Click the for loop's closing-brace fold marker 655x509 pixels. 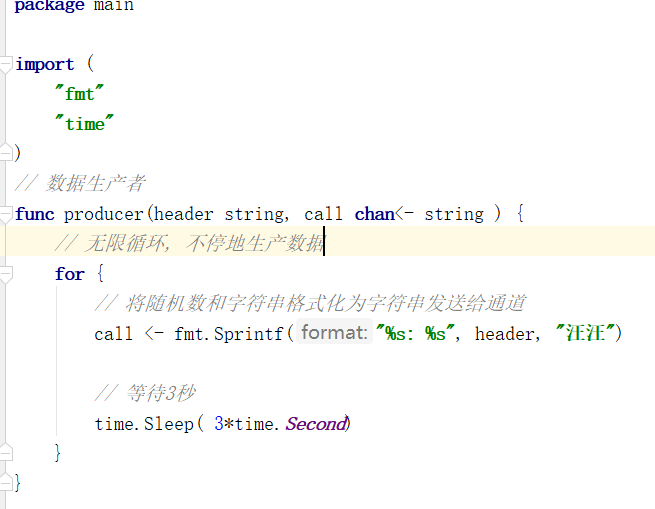5,453
